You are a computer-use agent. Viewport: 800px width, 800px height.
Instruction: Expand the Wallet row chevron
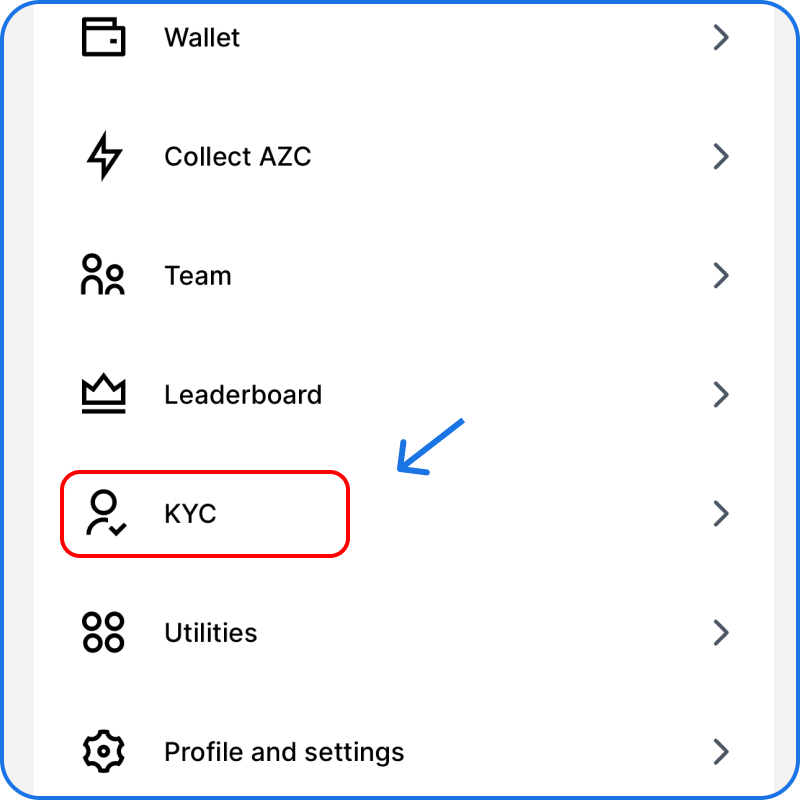tap(720, 38)
